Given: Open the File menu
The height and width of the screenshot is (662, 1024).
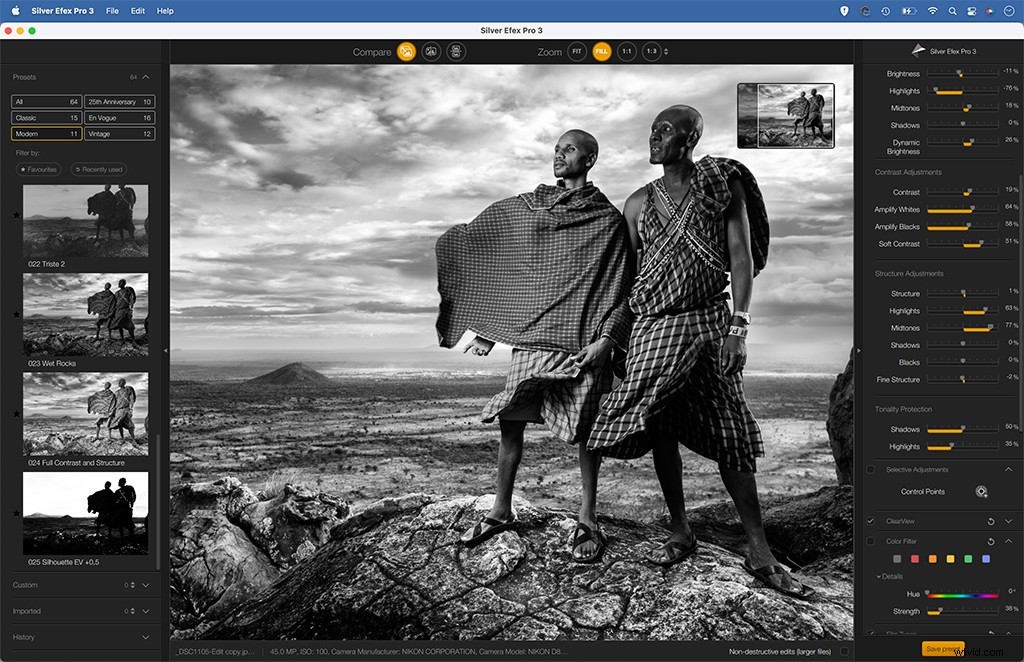Looking at the screenshot, I should [111, 10].
